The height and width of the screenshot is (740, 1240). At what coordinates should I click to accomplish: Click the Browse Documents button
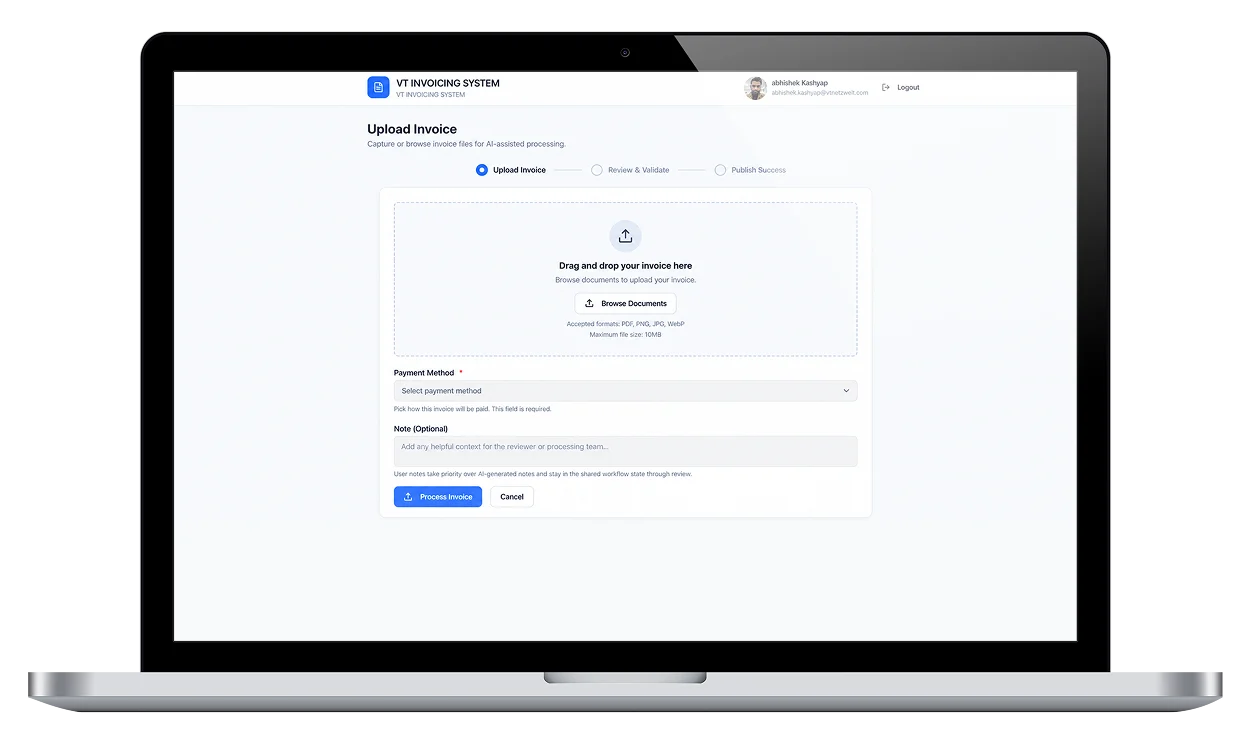tap(625, 303)
